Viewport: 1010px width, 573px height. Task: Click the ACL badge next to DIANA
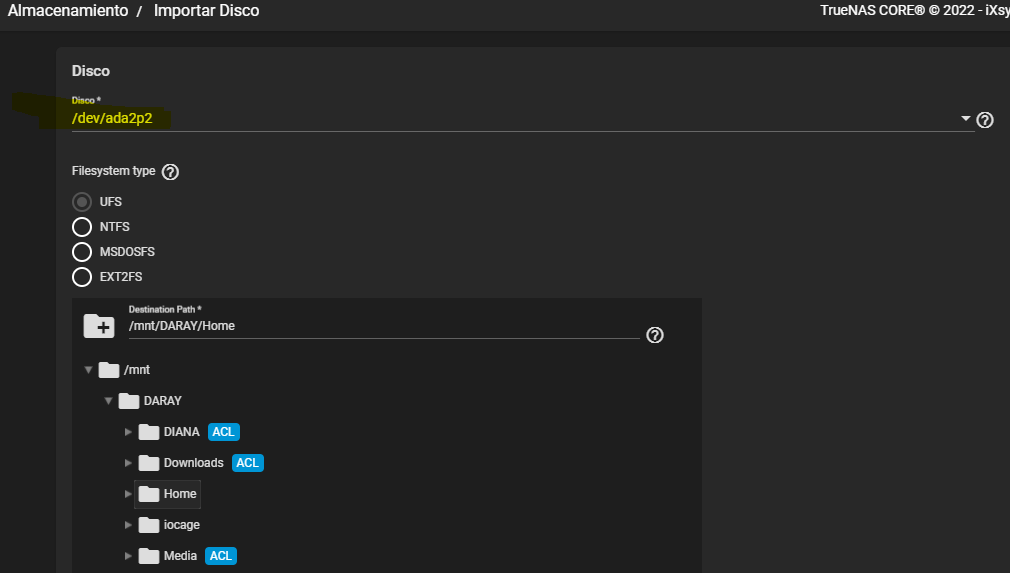point(224,432)
